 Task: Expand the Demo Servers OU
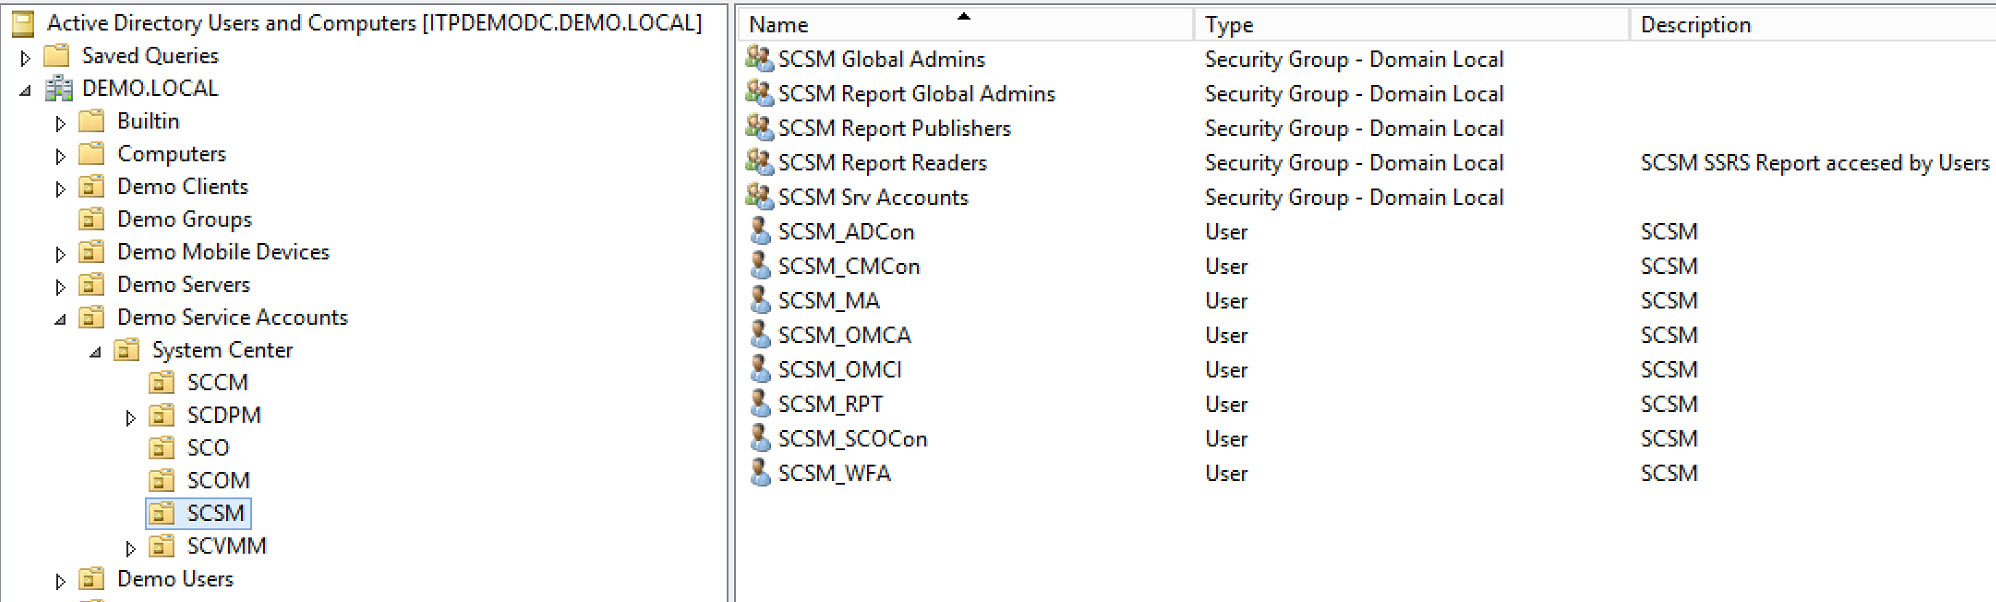(x=60, y=288)
